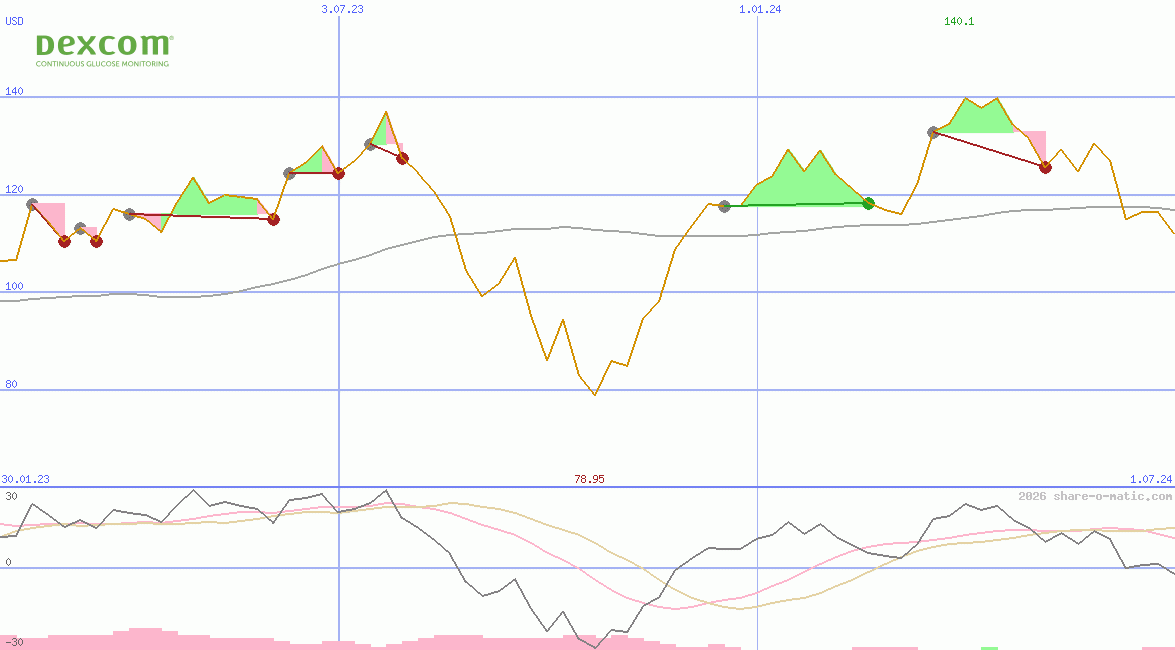The height and width of the screenshot is (650, 1175).
Task: Click the green 140.1 profit label
Action: click(x=958, y=21)
